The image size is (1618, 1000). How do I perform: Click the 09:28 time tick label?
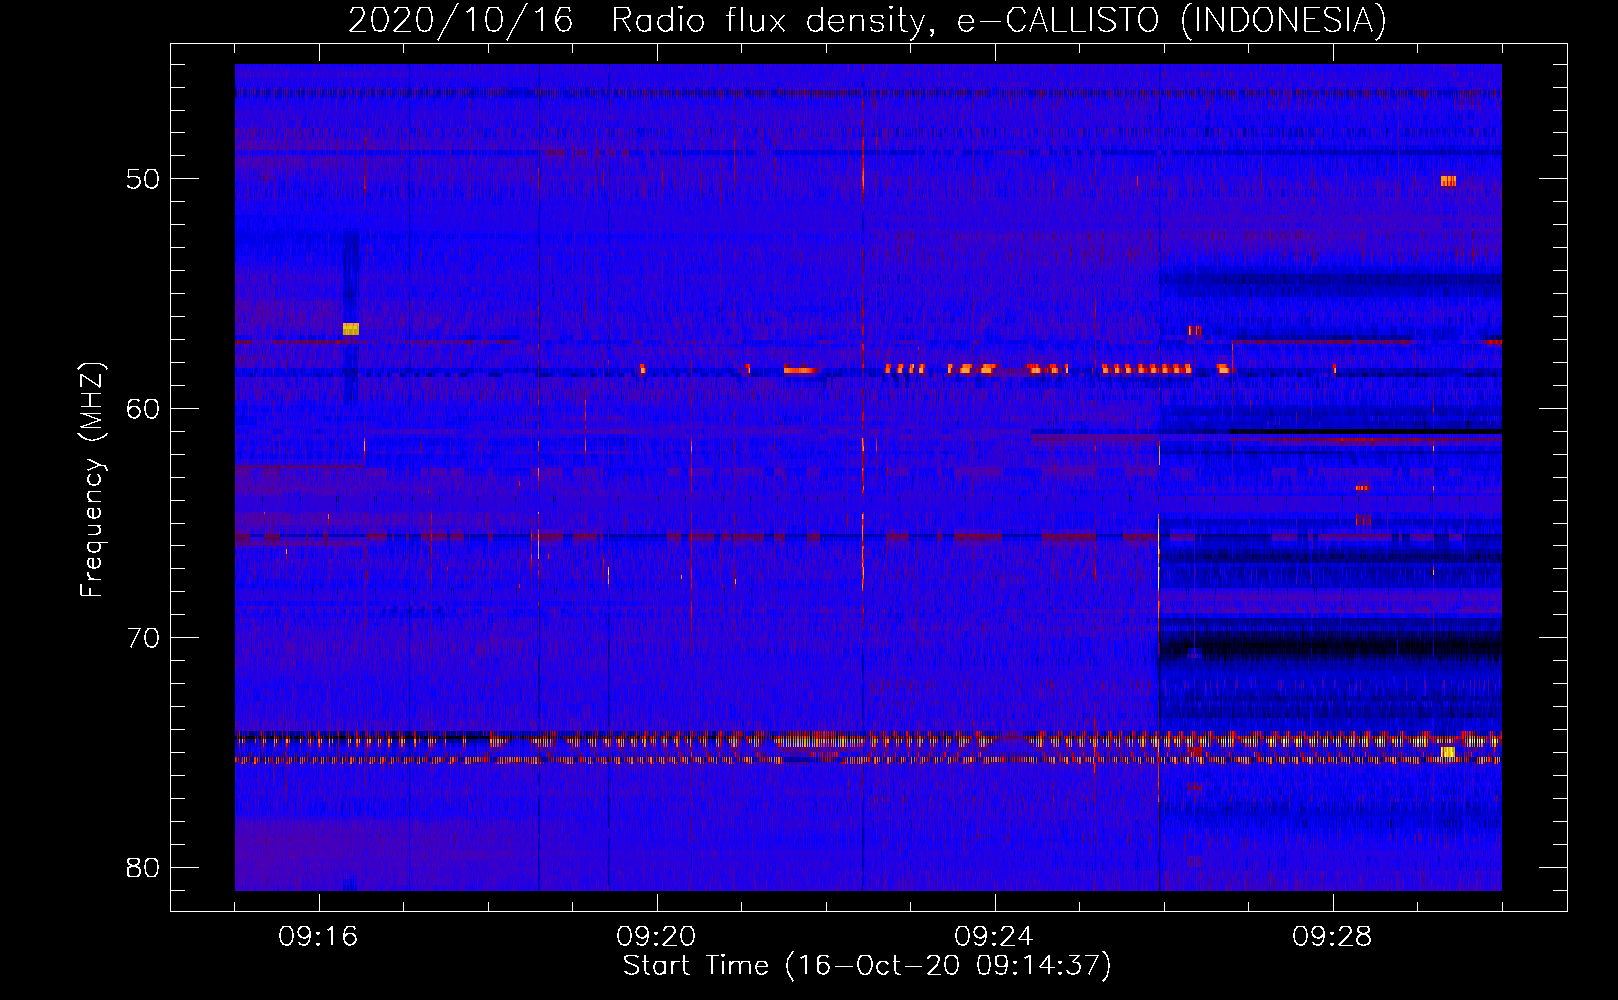tap(1332, 937)
